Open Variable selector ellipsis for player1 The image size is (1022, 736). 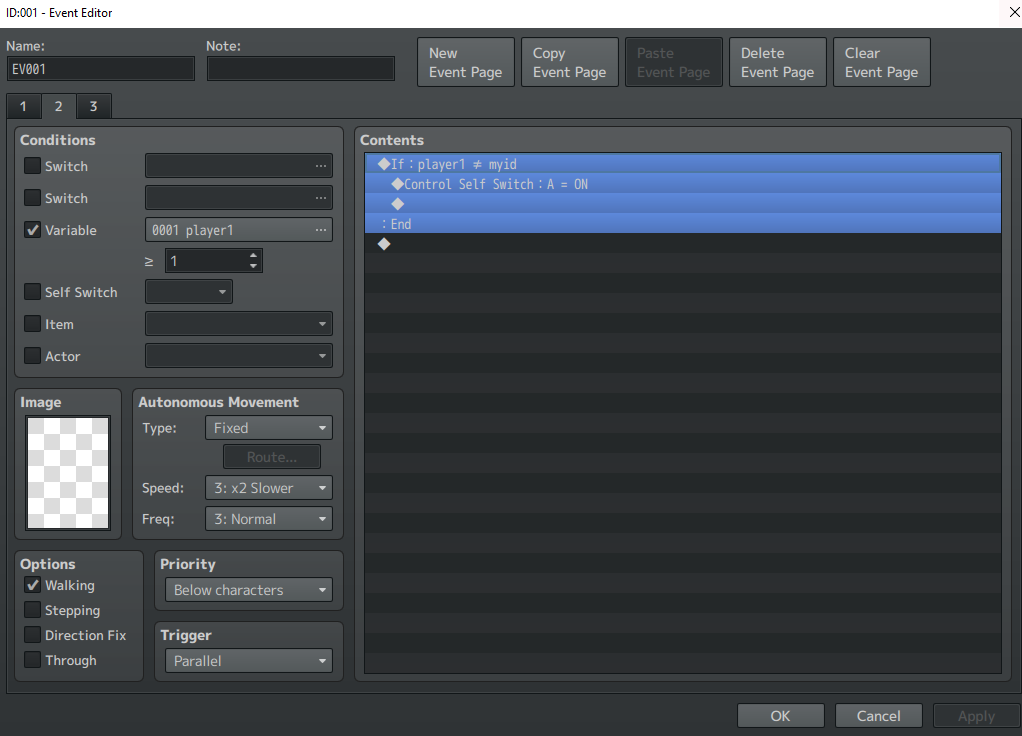click(x=321, y=229)
